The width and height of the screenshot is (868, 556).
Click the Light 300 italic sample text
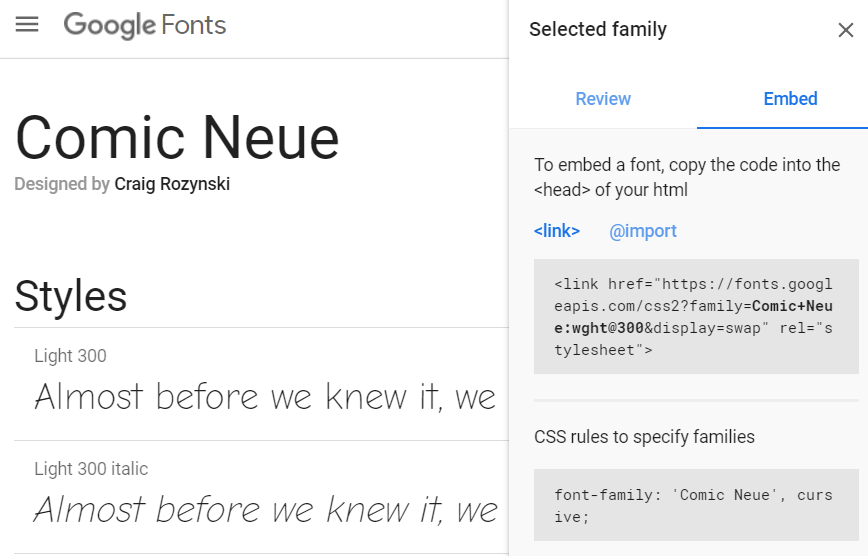click(265, 509)
